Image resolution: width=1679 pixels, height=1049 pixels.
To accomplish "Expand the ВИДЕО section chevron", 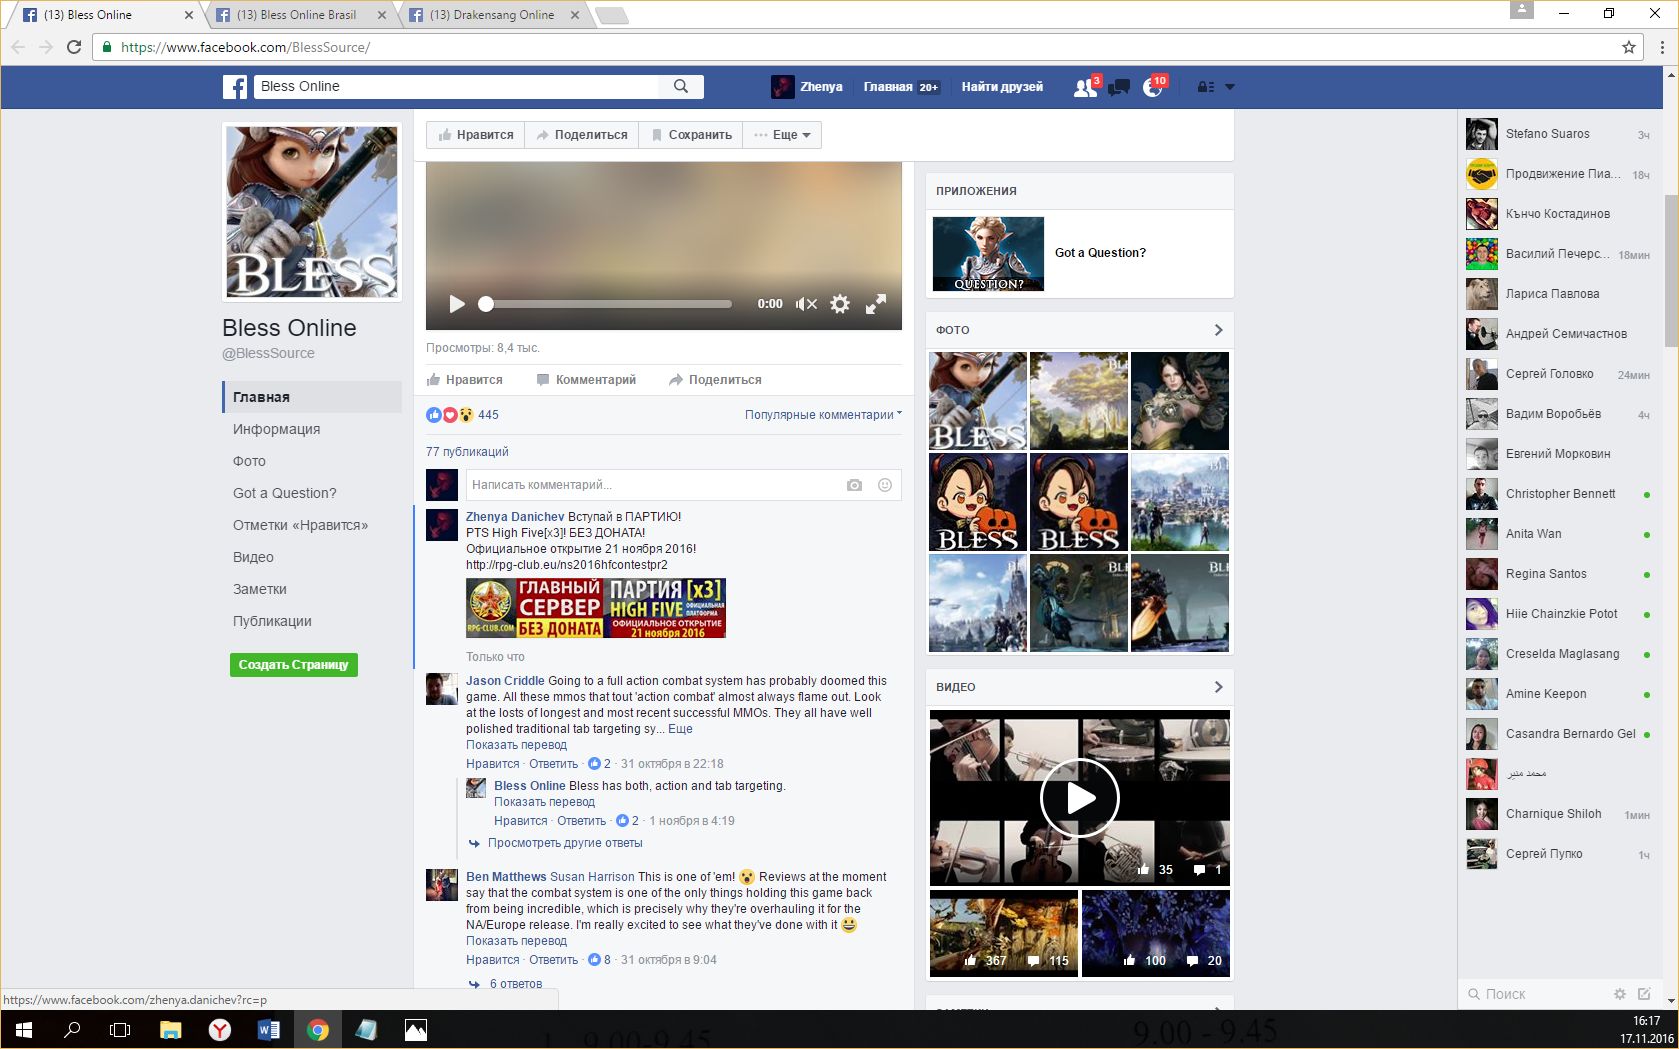I will click(x=1218, y=687).
